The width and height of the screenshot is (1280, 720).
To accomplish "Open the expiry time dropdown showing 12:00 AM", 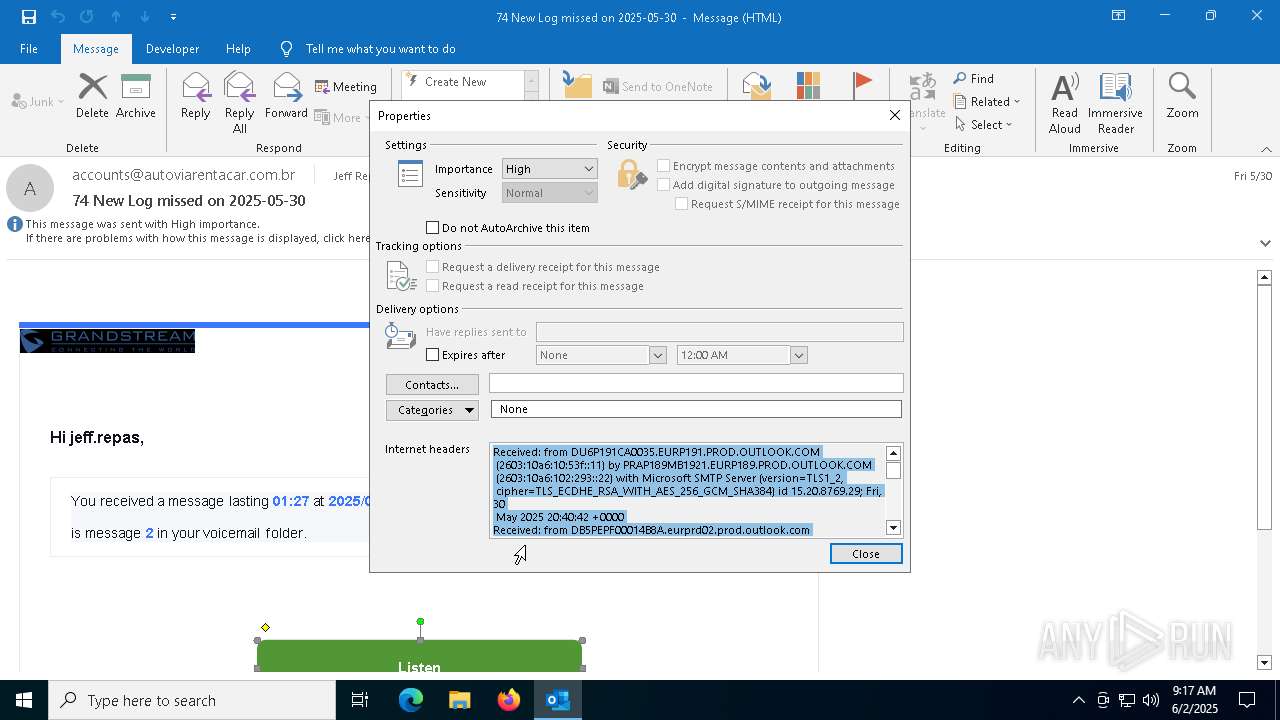I will (798, 355).
